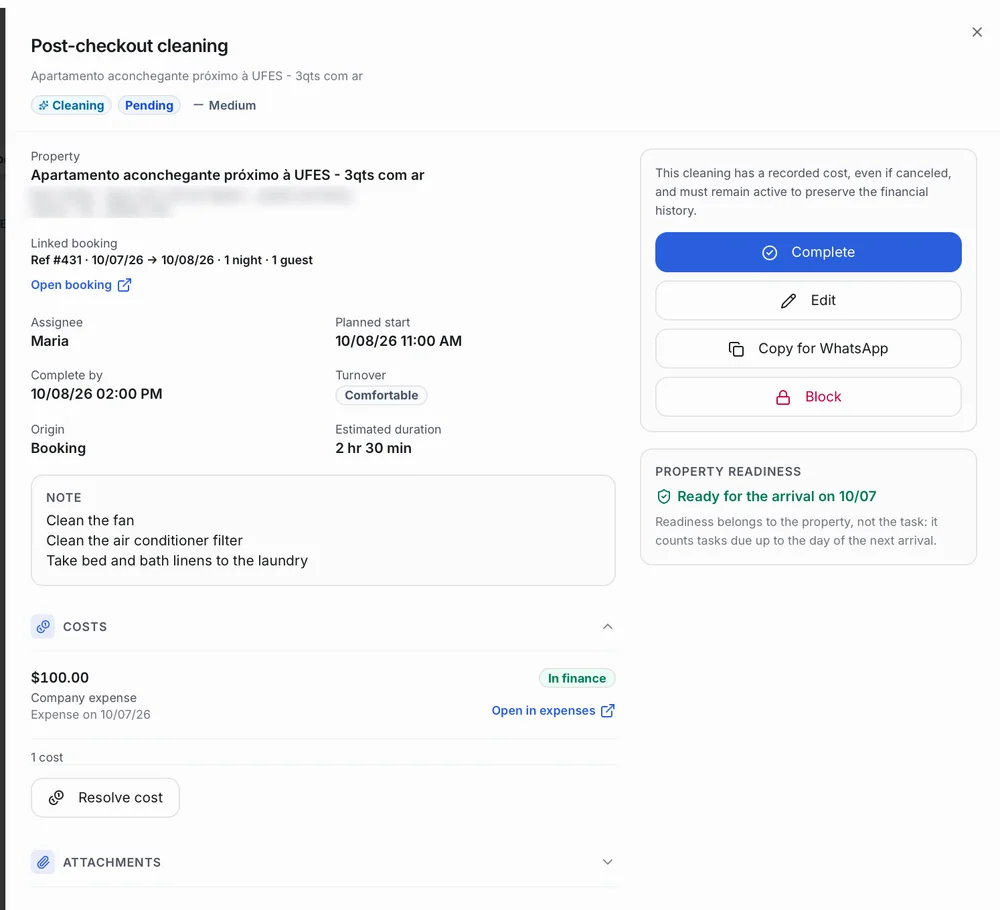
Task: Click the sparkle icon in Cleaning tag
Action: coord(43,105)
